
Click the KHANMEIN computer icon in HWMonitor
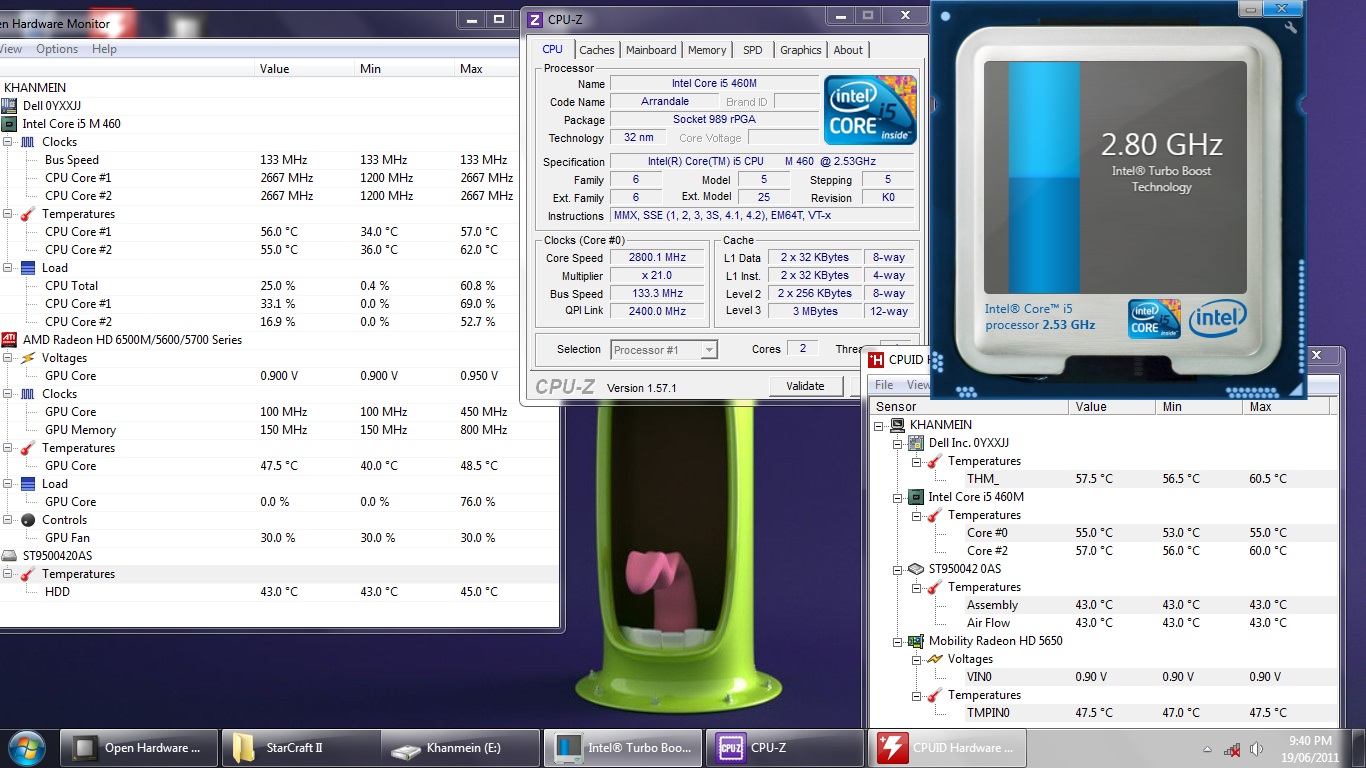point(898,425)
